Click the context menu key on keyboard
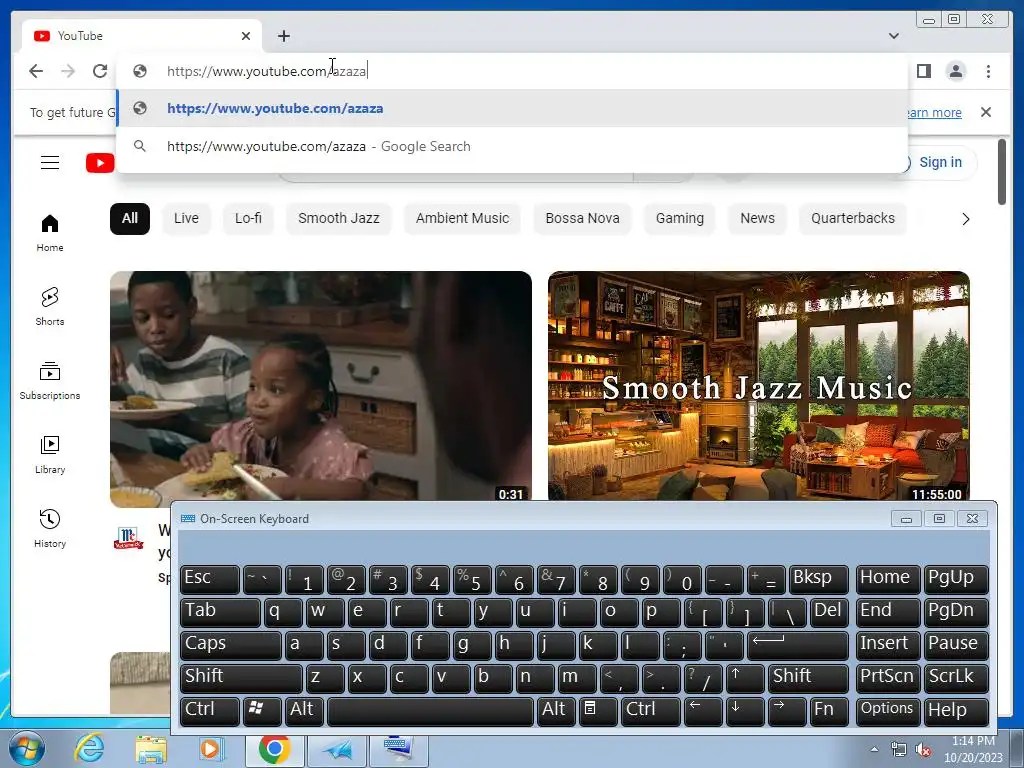The image size is (1024, 768). pyautogui.click(x=598, y=711)
